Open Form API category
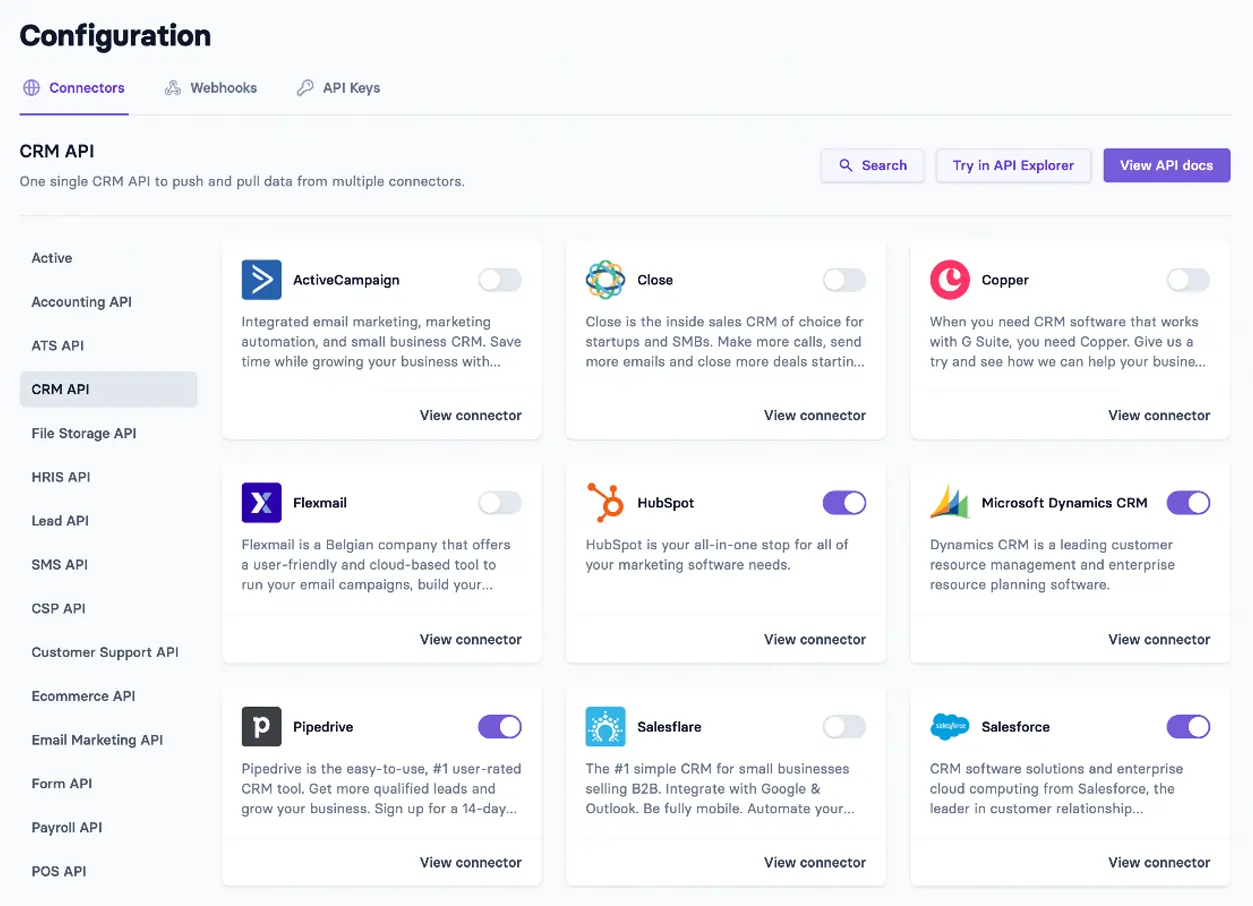Image resolution: width=1253 pixels, height=906 pixels. 108,784
